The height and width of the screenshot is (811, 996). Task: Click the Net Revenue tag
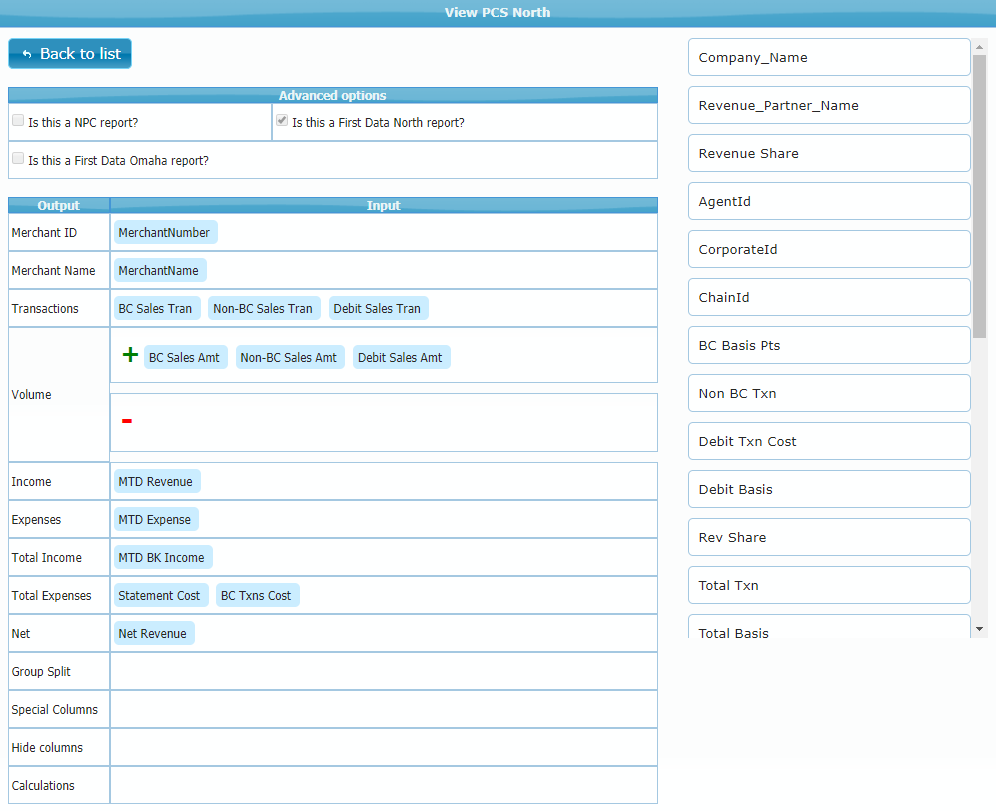[x=153, y=634]
